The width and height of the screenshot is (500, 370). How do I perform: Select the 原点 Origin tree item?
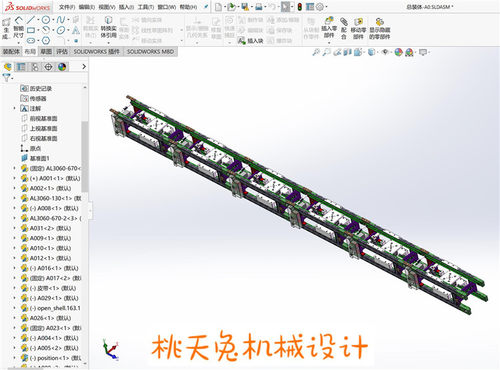tap(31, 148)
